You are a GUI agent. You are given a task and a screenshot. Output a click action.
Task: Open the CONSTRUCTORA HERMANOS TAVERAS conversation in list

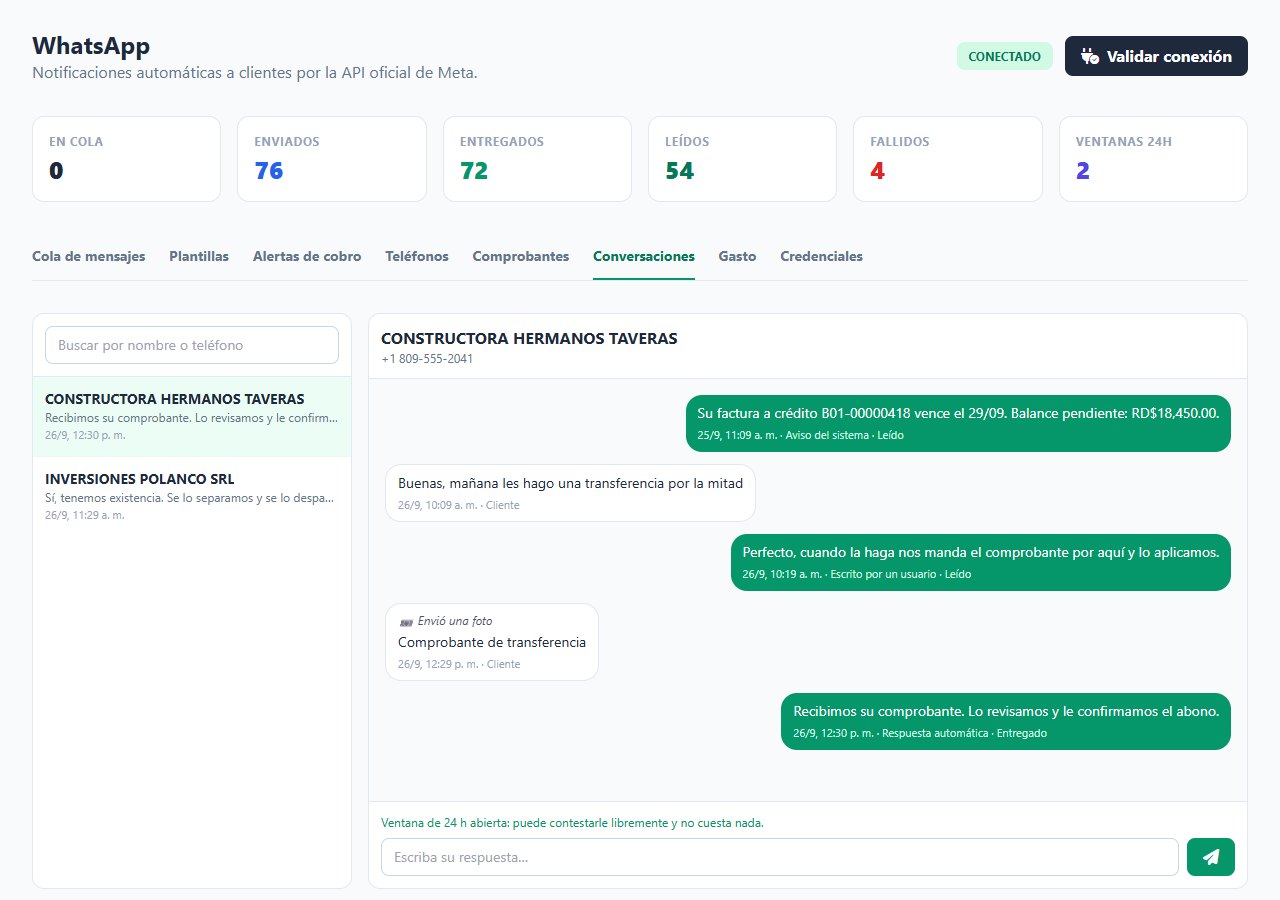[x=192, y=417]
